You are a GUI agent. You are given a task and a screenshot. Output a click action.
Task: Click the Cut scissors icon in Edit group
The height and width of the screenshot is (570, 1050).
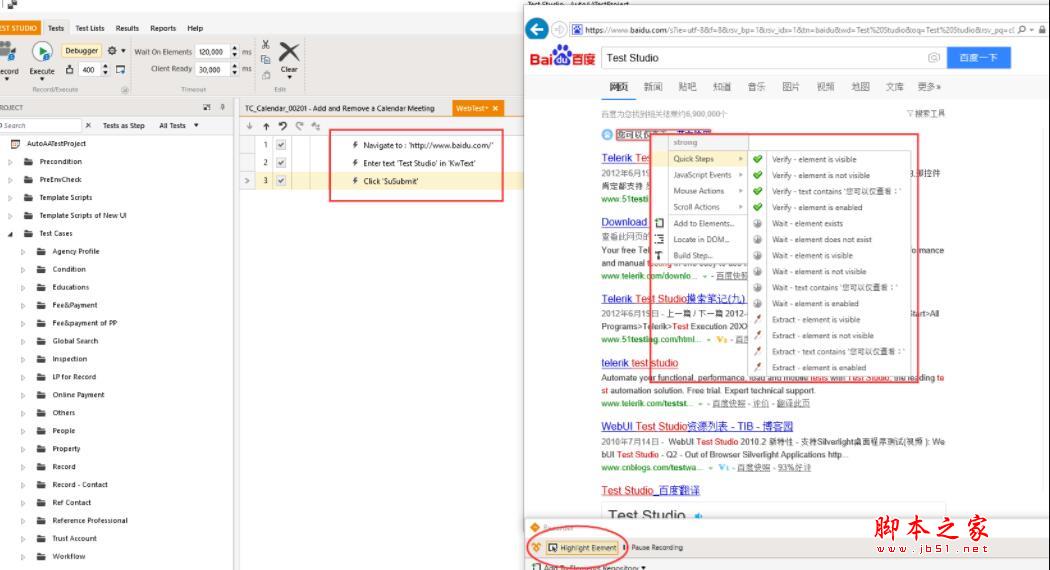[x=265, y=45]
